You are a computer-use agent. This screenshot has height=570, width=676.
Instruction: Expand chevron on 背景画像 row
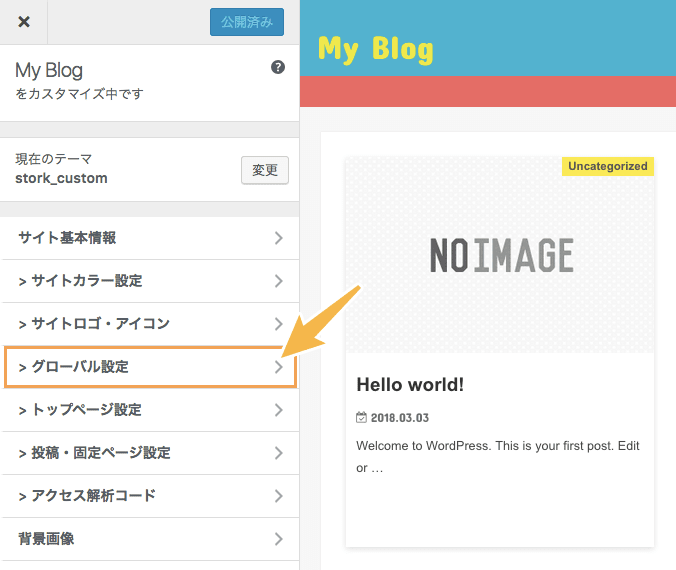(x=279, y=539)
